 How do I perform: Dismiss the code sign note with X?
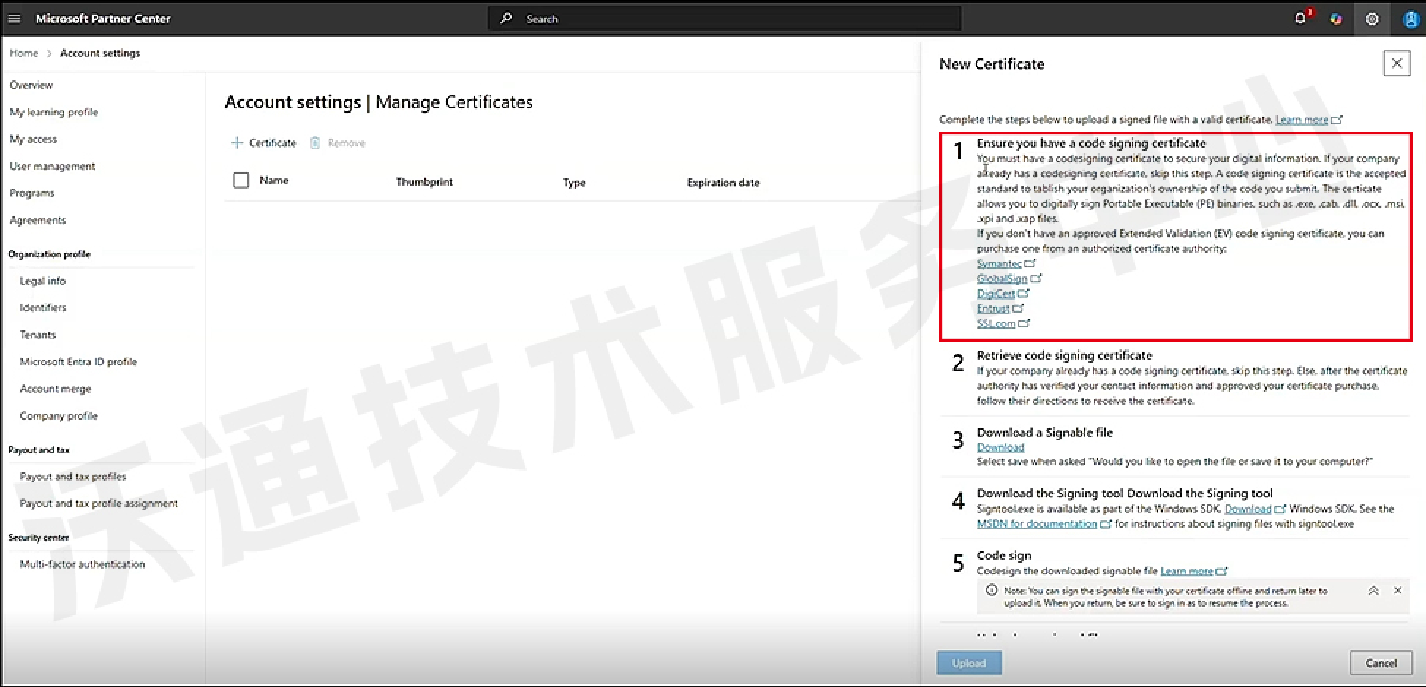coord(1397,591)
